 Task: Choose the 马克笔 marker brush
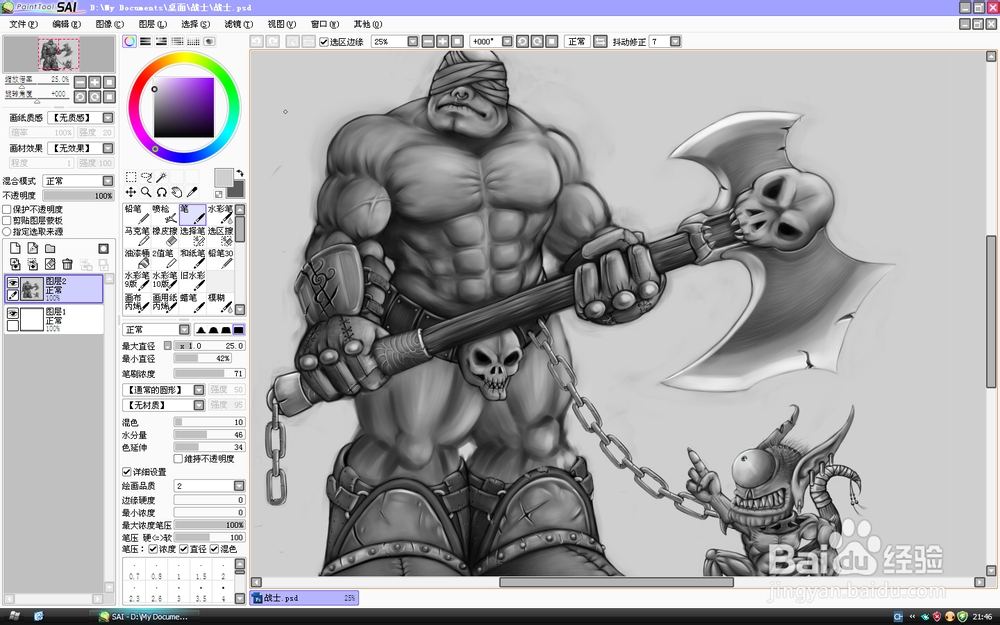[x=136, y=237]
